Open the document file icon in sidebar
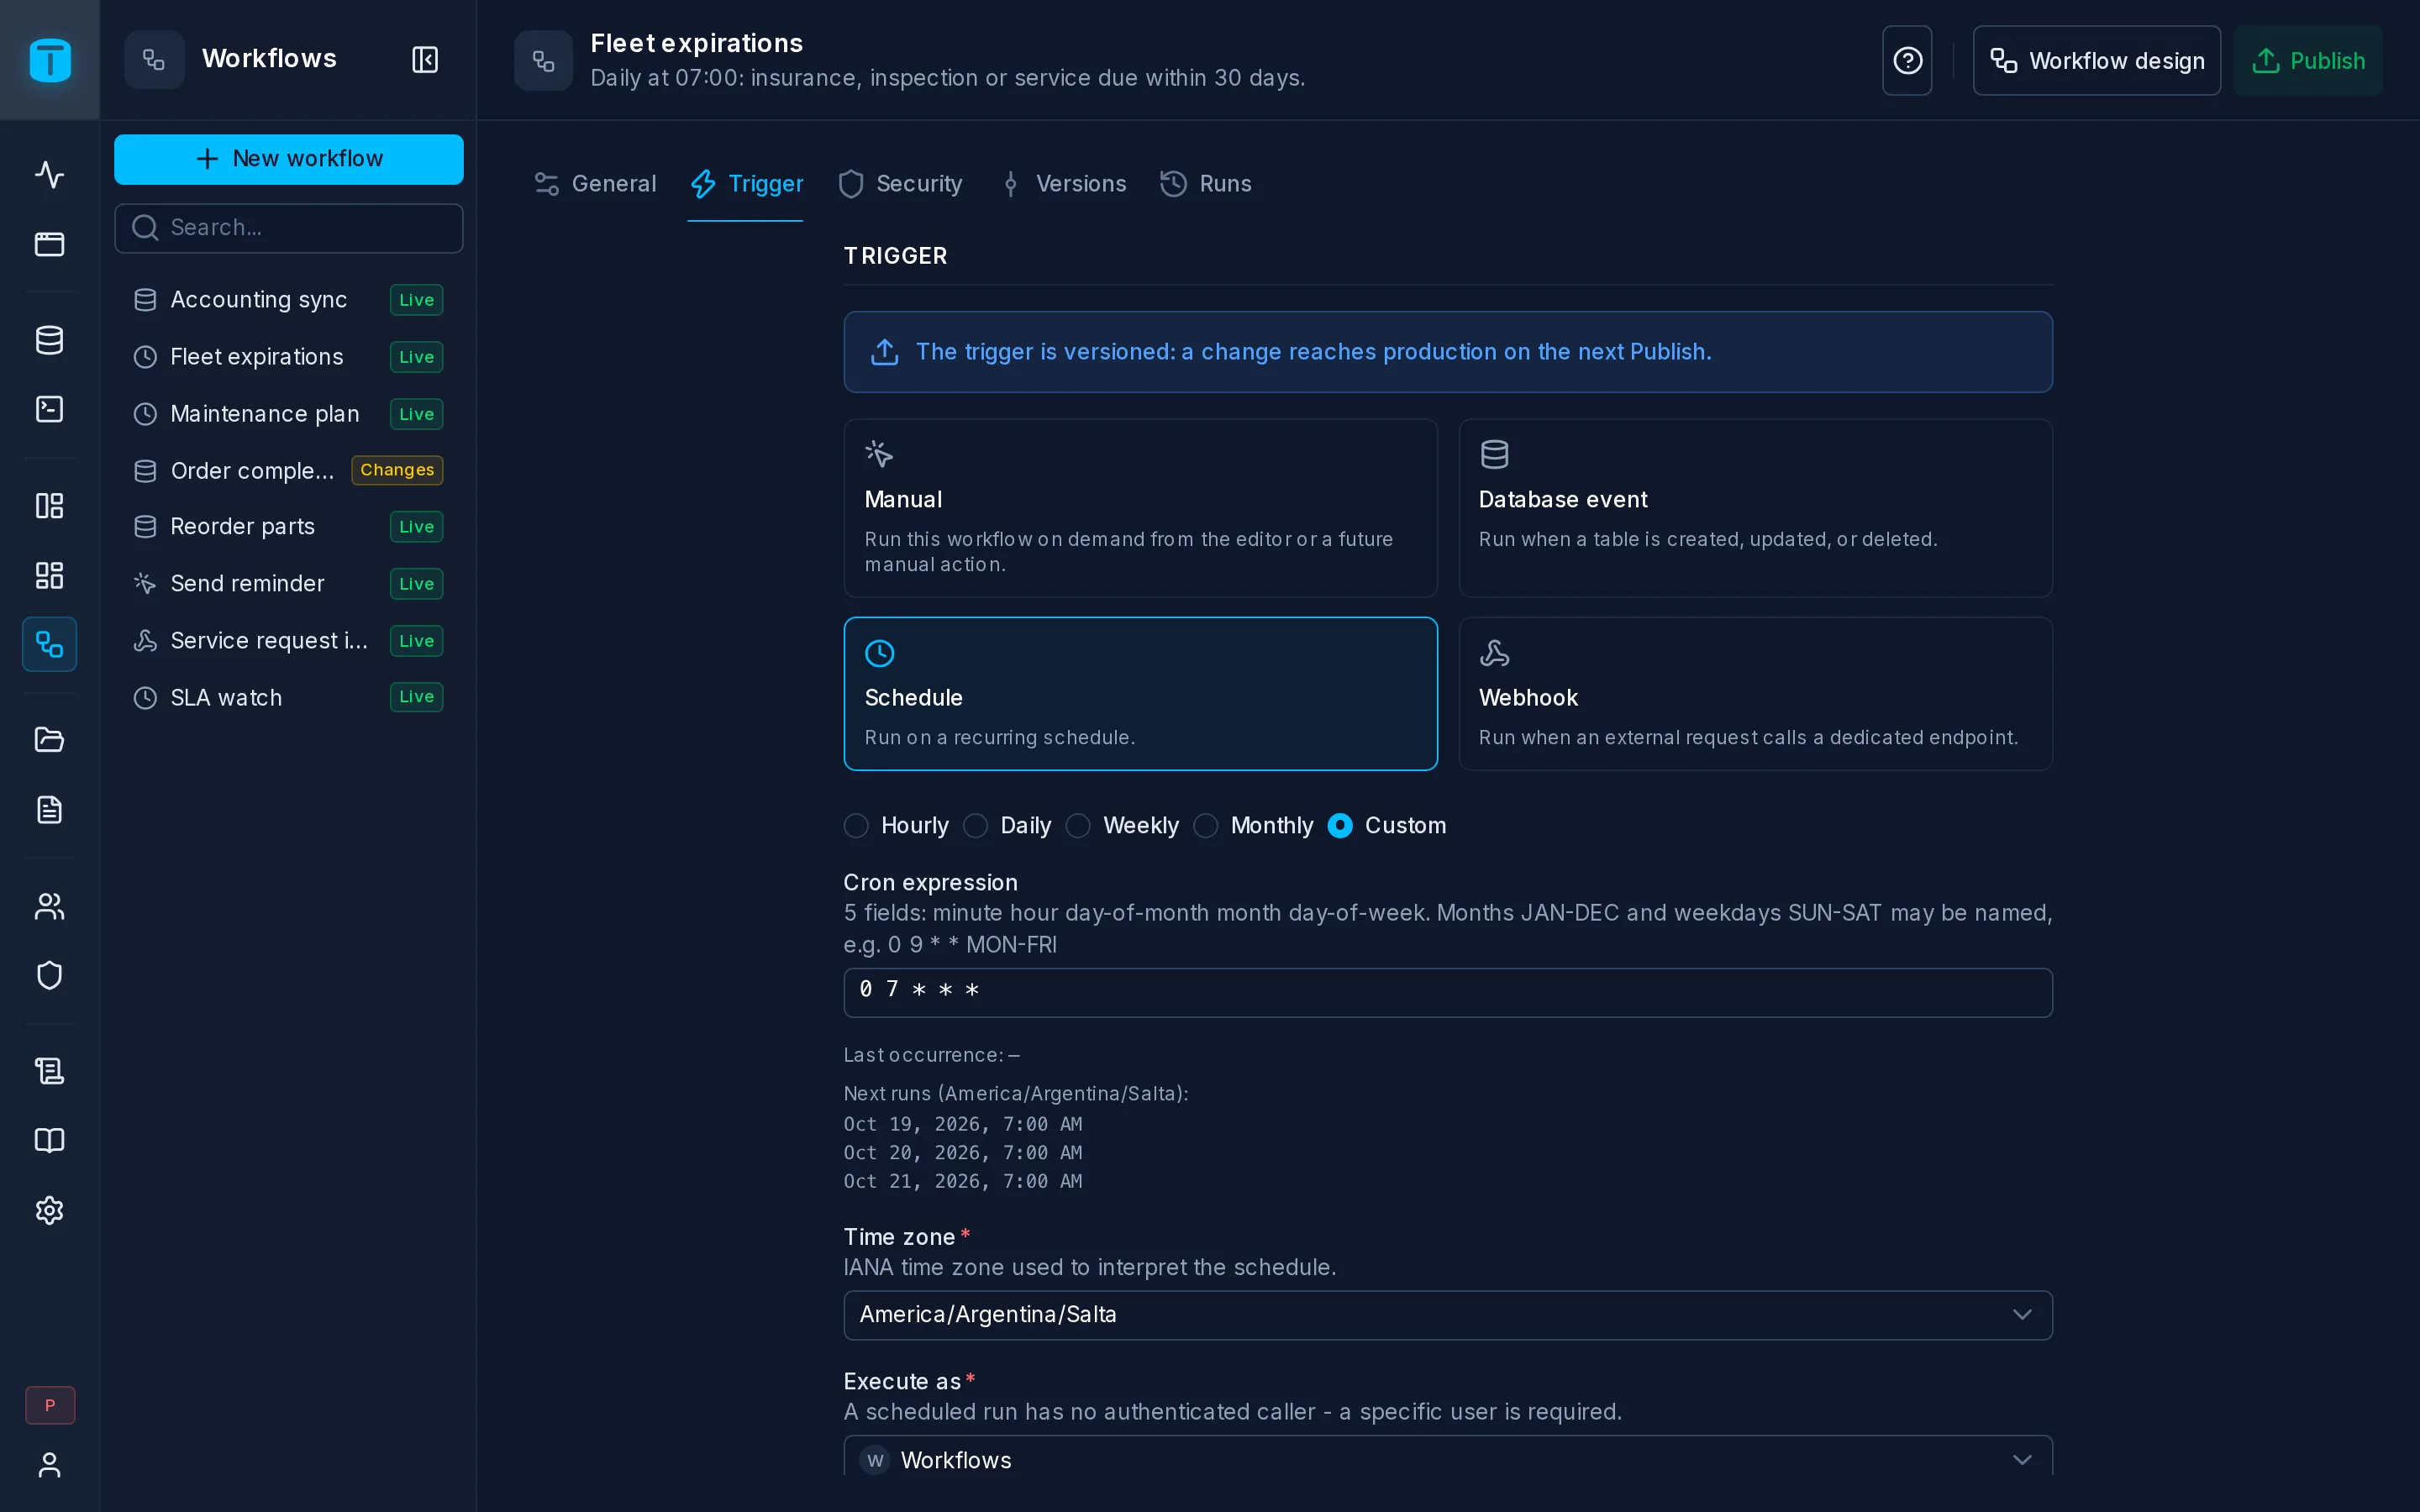Image resolution: width=2420 pixels, height=1512 pixels. [49, 810]
